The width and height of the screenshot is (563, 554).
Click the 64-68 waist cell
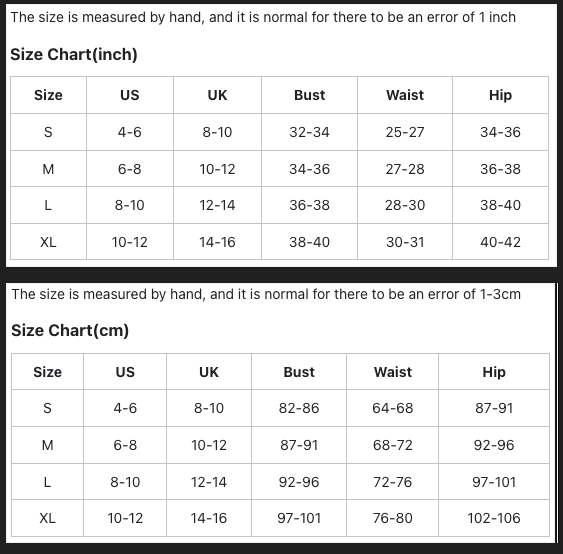[x=392, y=408]
